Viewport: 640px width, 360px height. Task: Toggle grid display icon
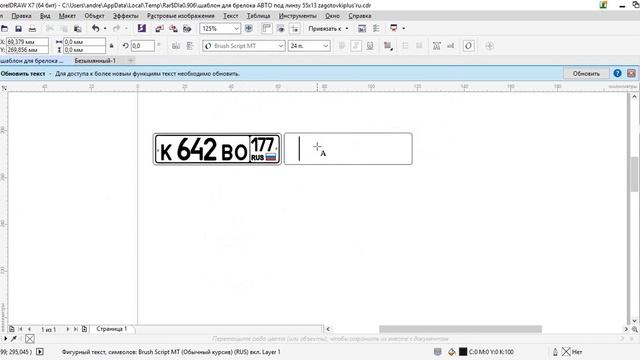(x=280, y=28)
